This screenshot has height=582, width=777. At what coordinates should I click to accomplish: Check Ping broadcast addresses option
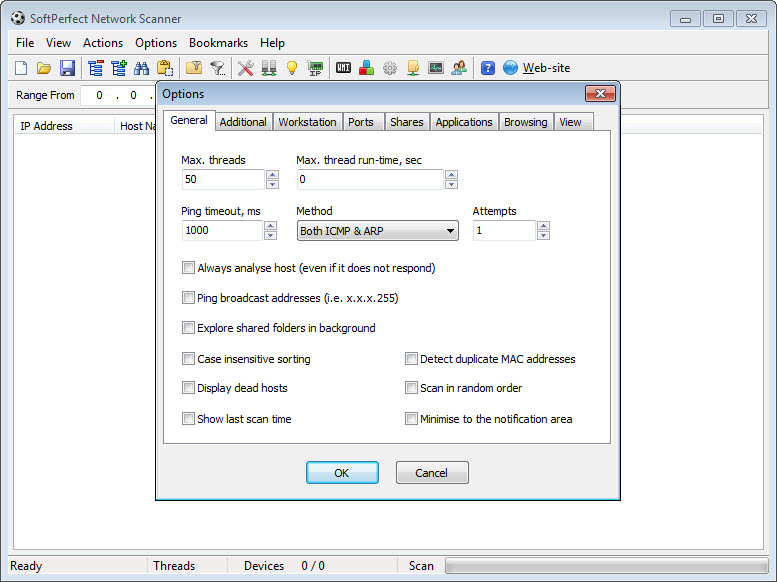coord(188,298)
